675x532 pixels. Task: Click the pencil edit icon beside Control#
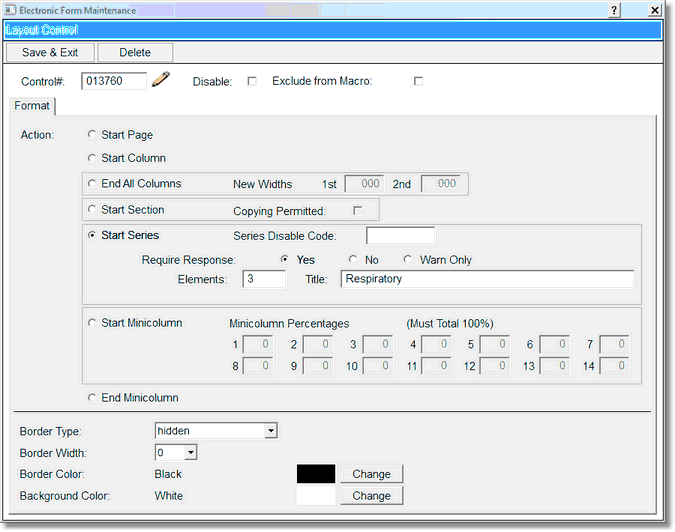coord(161,79)
